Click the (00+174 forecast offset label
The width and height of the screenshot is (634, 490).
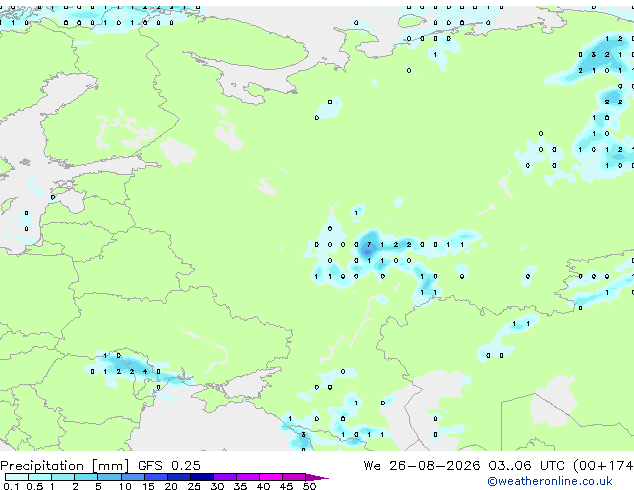click(603, 466)
